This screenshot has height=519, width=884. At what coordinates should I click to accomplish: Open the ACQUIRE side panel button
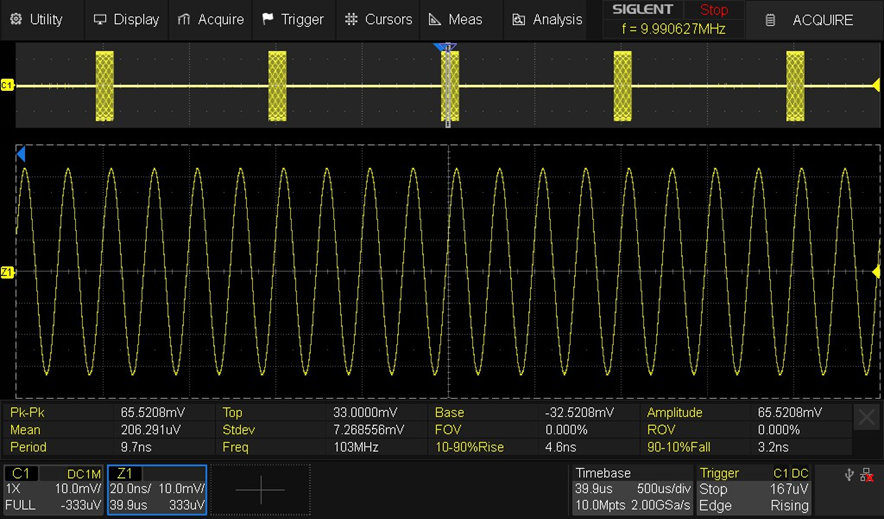pyautogui.click(x=809, y=20)
